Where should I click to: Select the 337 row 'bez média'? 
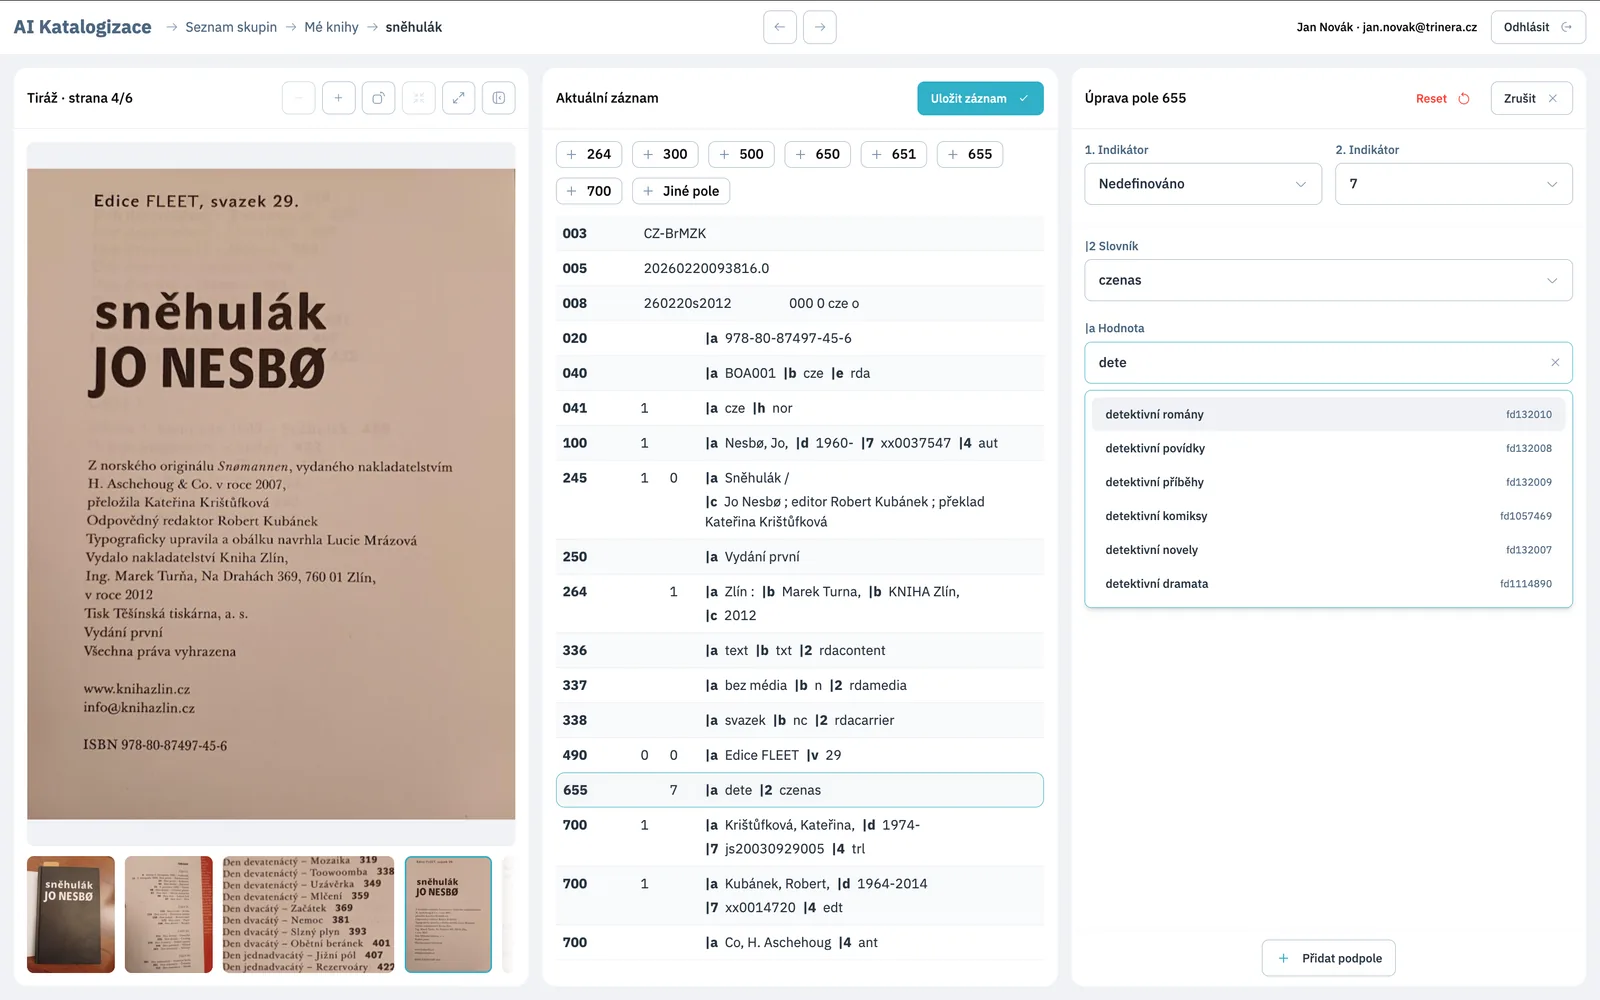coord(800,685)
